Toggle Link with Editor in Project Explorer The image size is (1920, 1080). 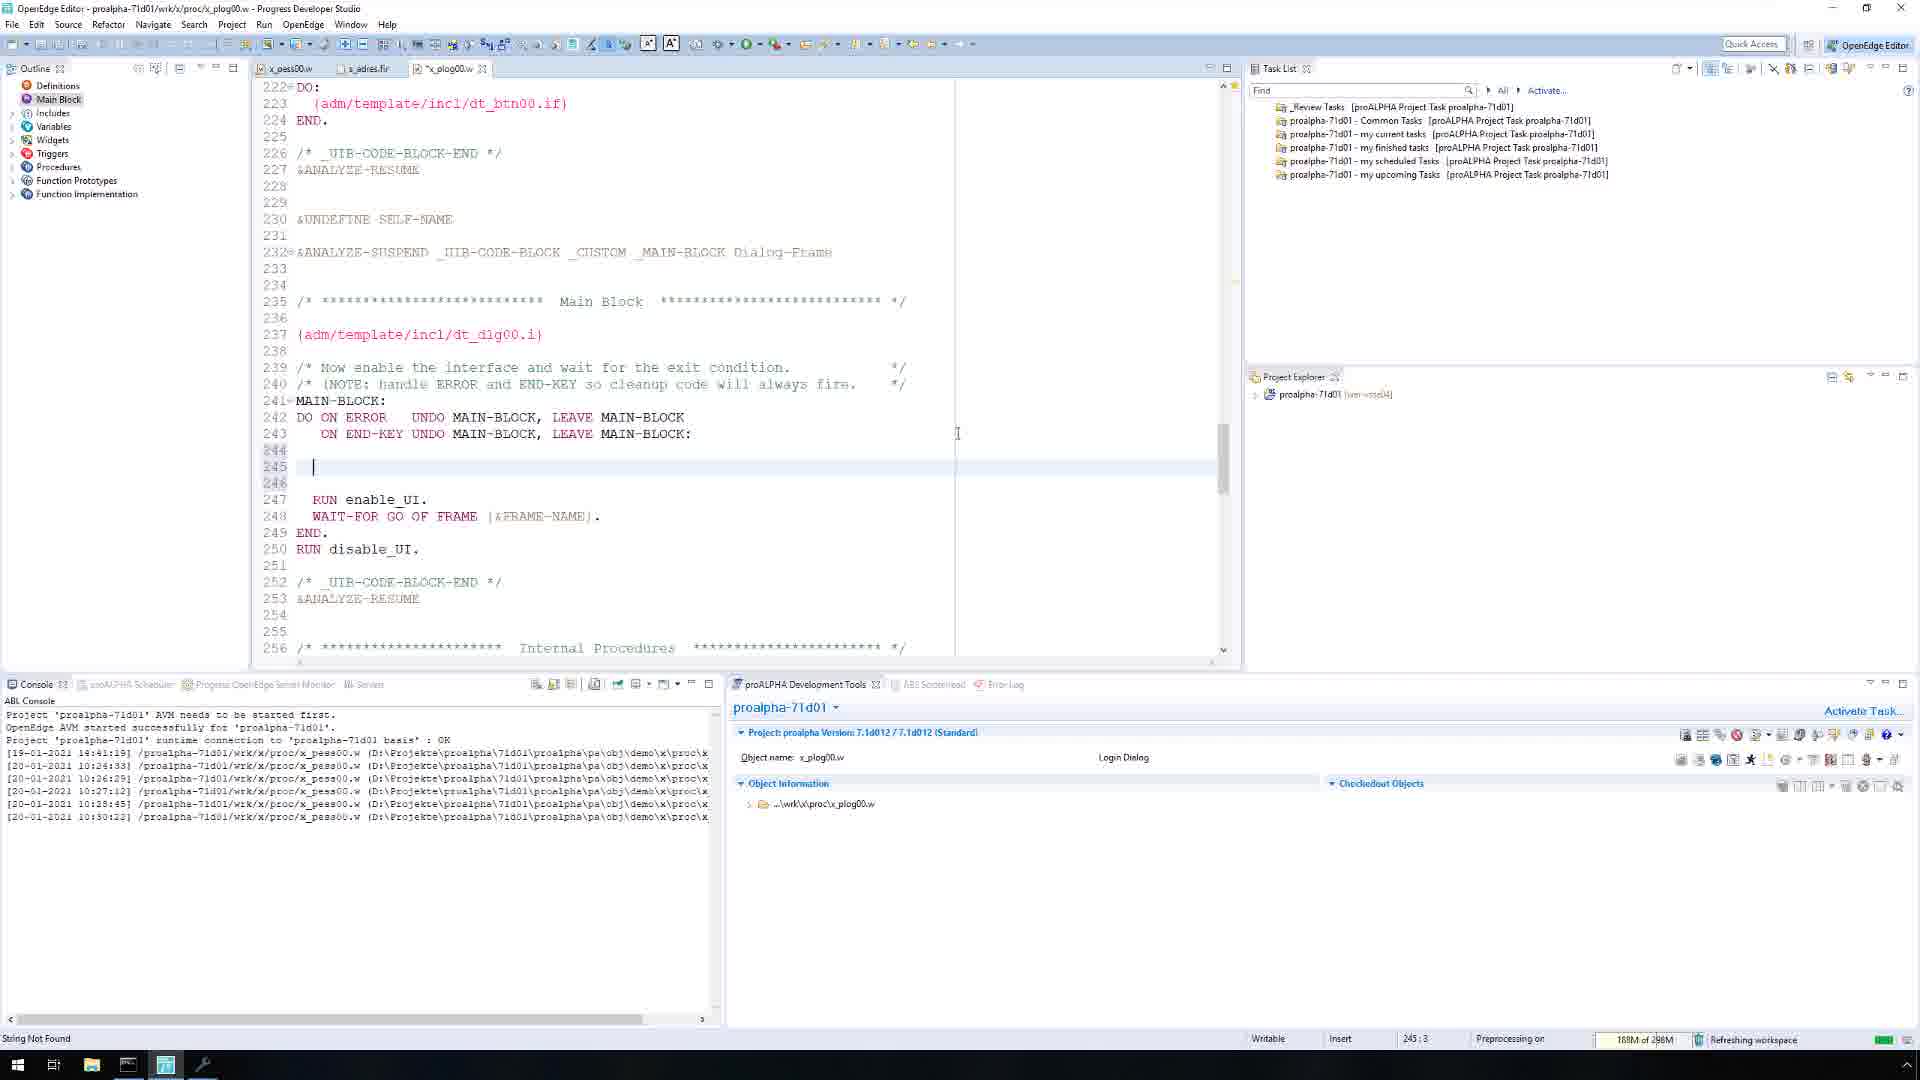pyautogui.click(x=1848, y=377)
